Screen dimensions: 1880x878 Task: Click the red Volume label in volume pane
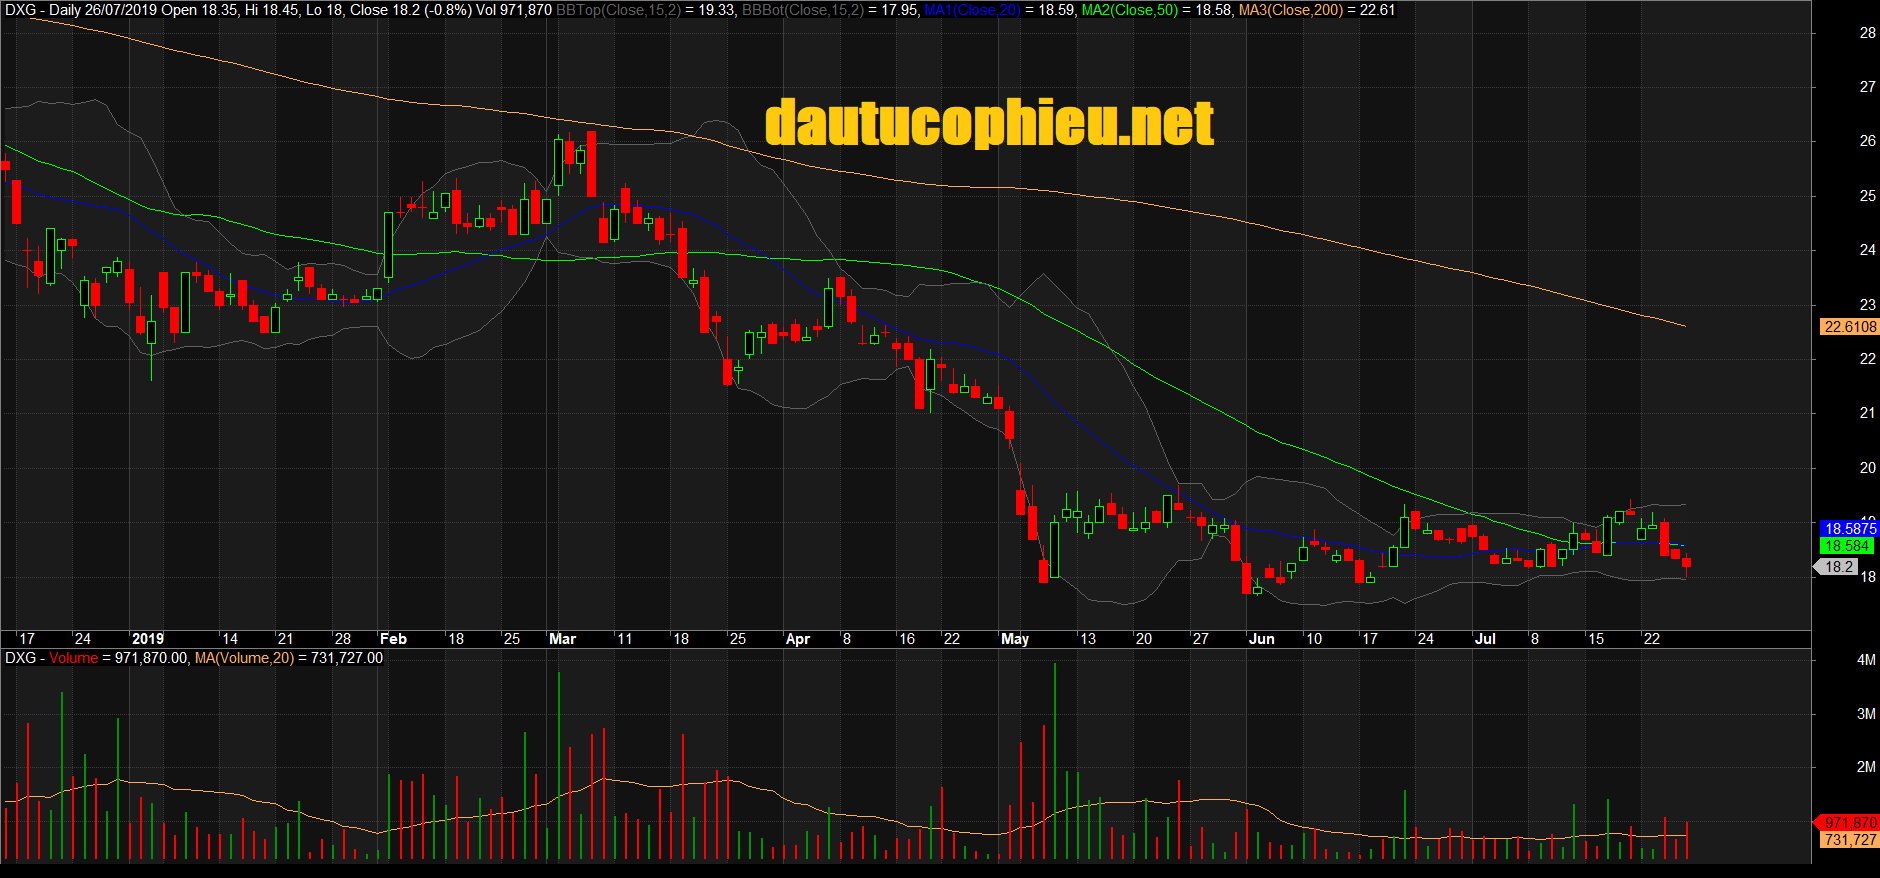(73, 658)
